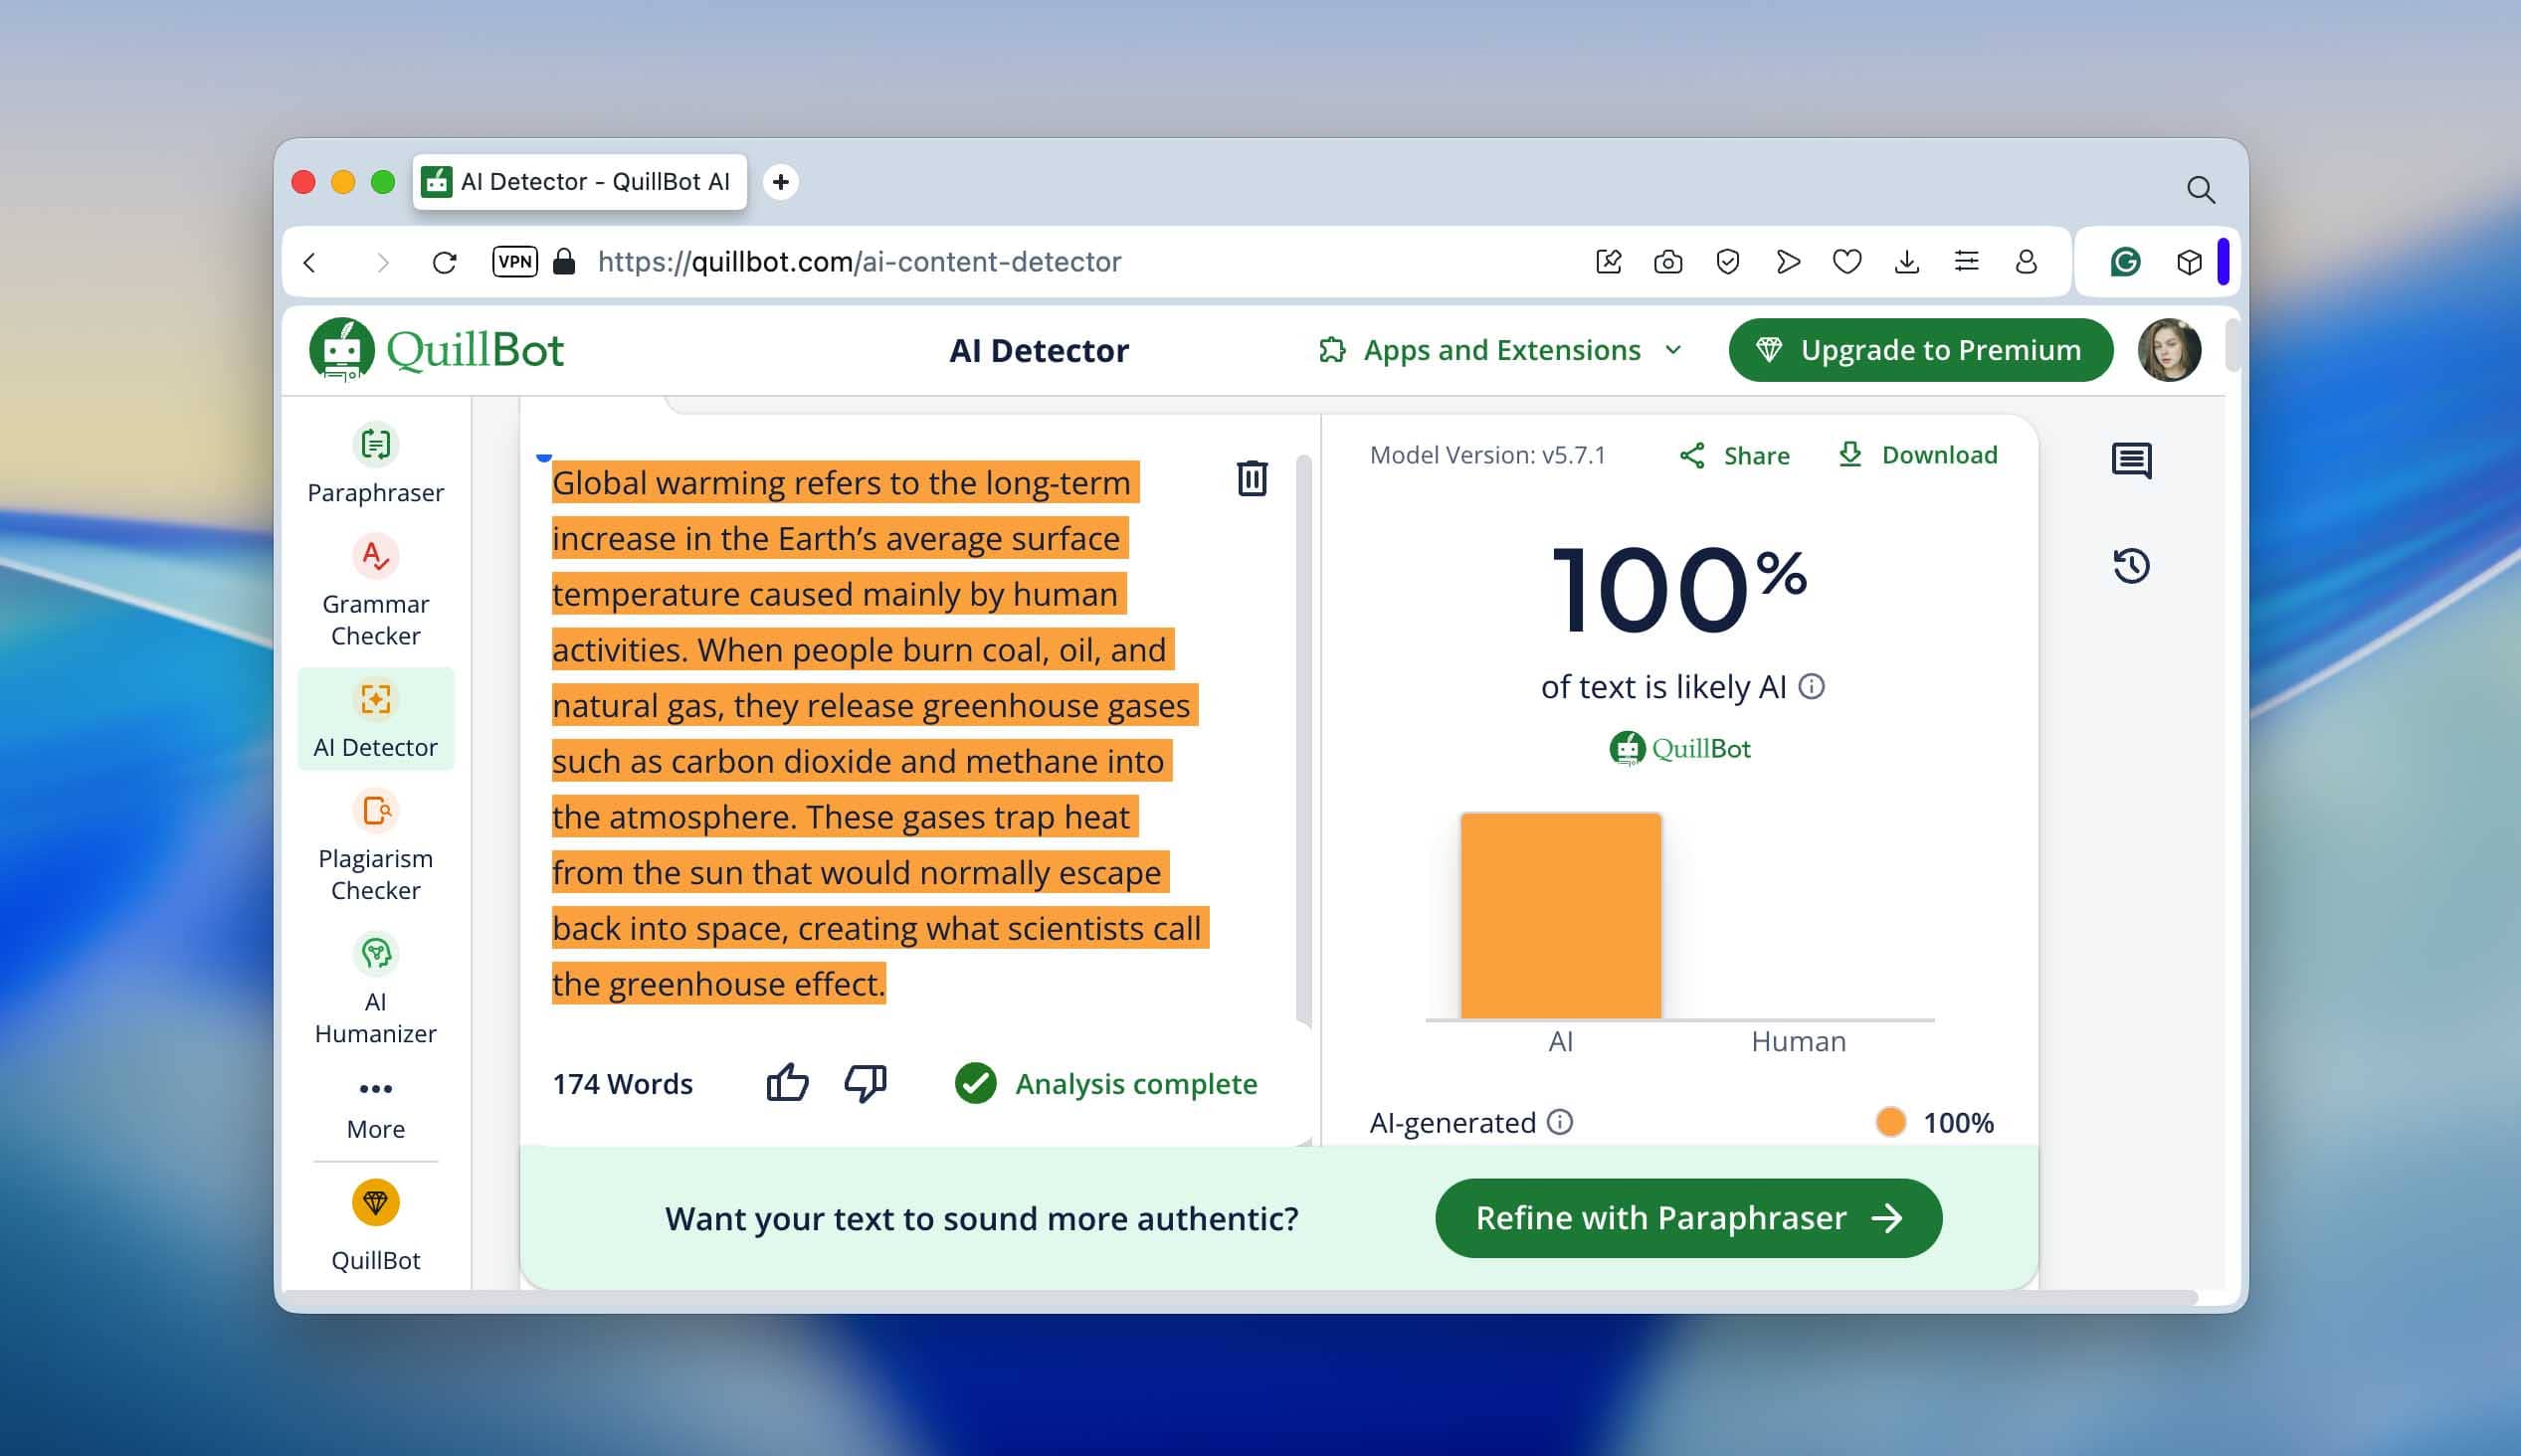This screenshot has height=1456, width=2521.
Task: Open the history clock icon
Action: 2131,566
